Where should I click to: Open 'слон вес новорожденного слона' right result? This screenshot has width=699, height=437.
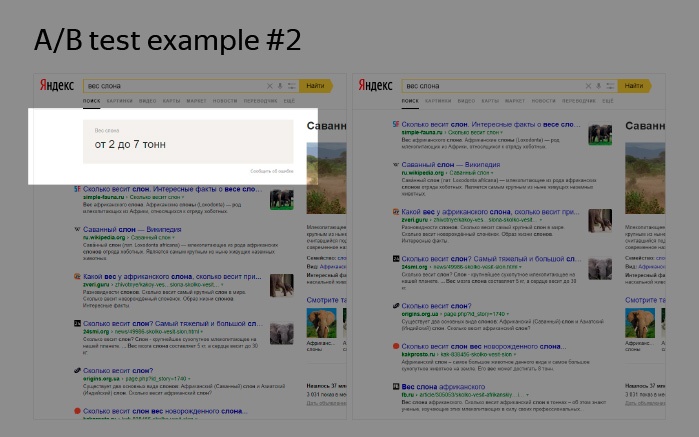coord(484,346)
